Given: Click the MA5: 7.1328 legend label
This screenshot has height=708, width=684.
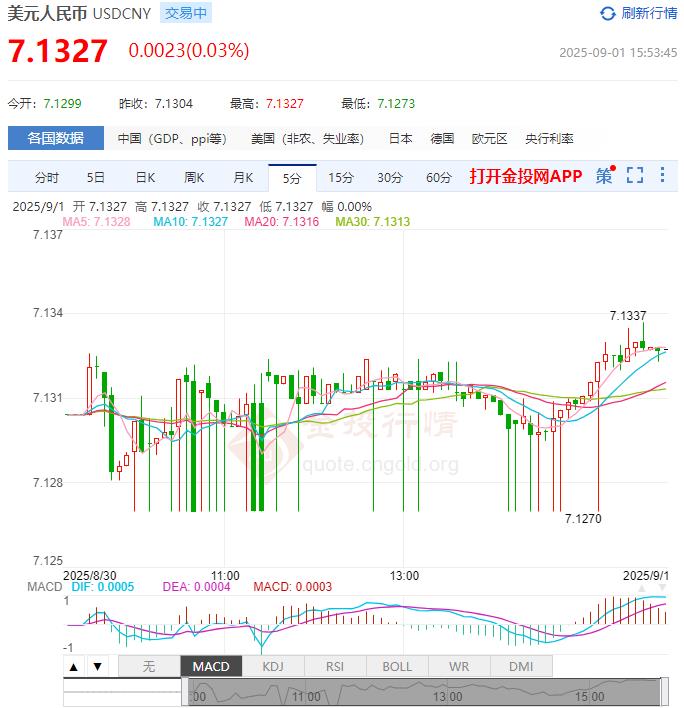Looking at the screenshot, I should pos(96,222).
